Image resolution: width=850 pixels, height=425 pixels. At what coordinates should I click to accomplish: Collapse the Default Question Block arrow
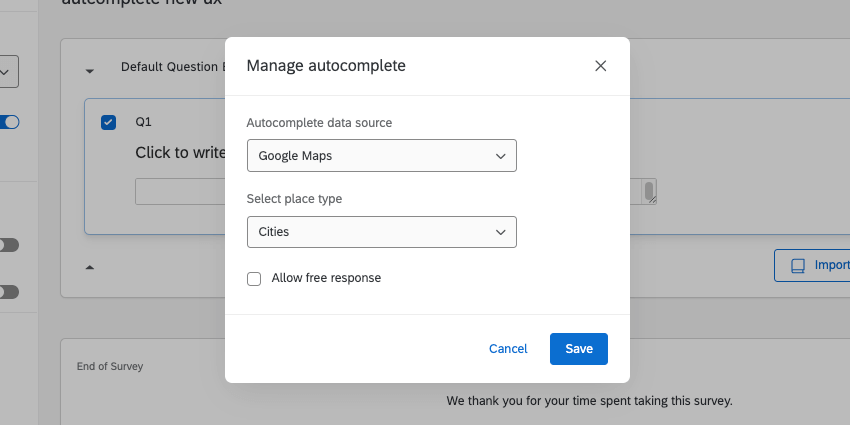(x=90, y=71)
